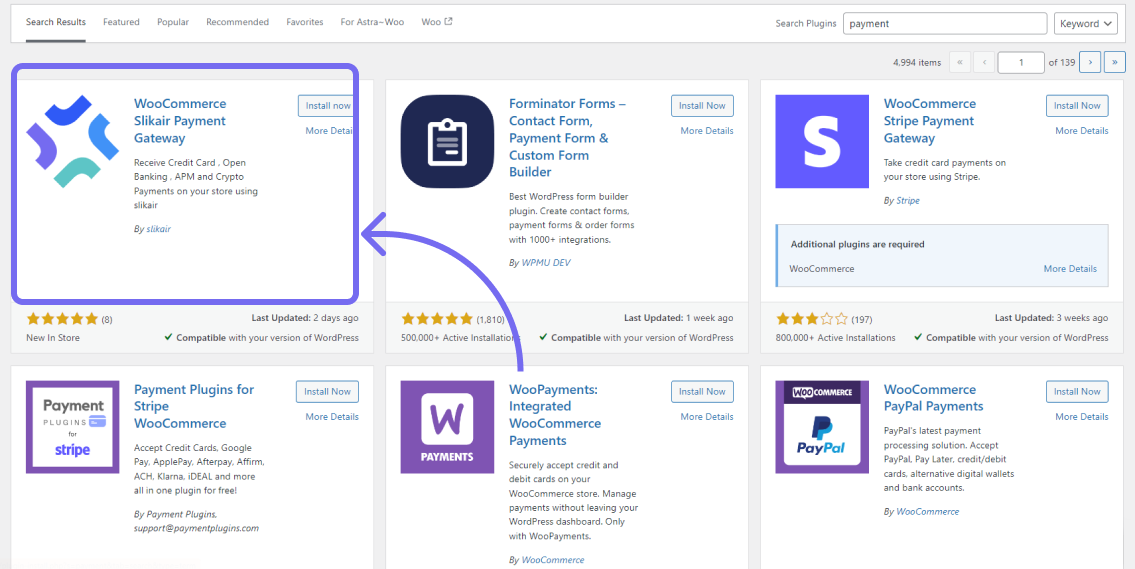This screenshot has width=1135, height=569.
Task: Open the WooCommerce PayPal Payments title
Action: tap(934, 398)
